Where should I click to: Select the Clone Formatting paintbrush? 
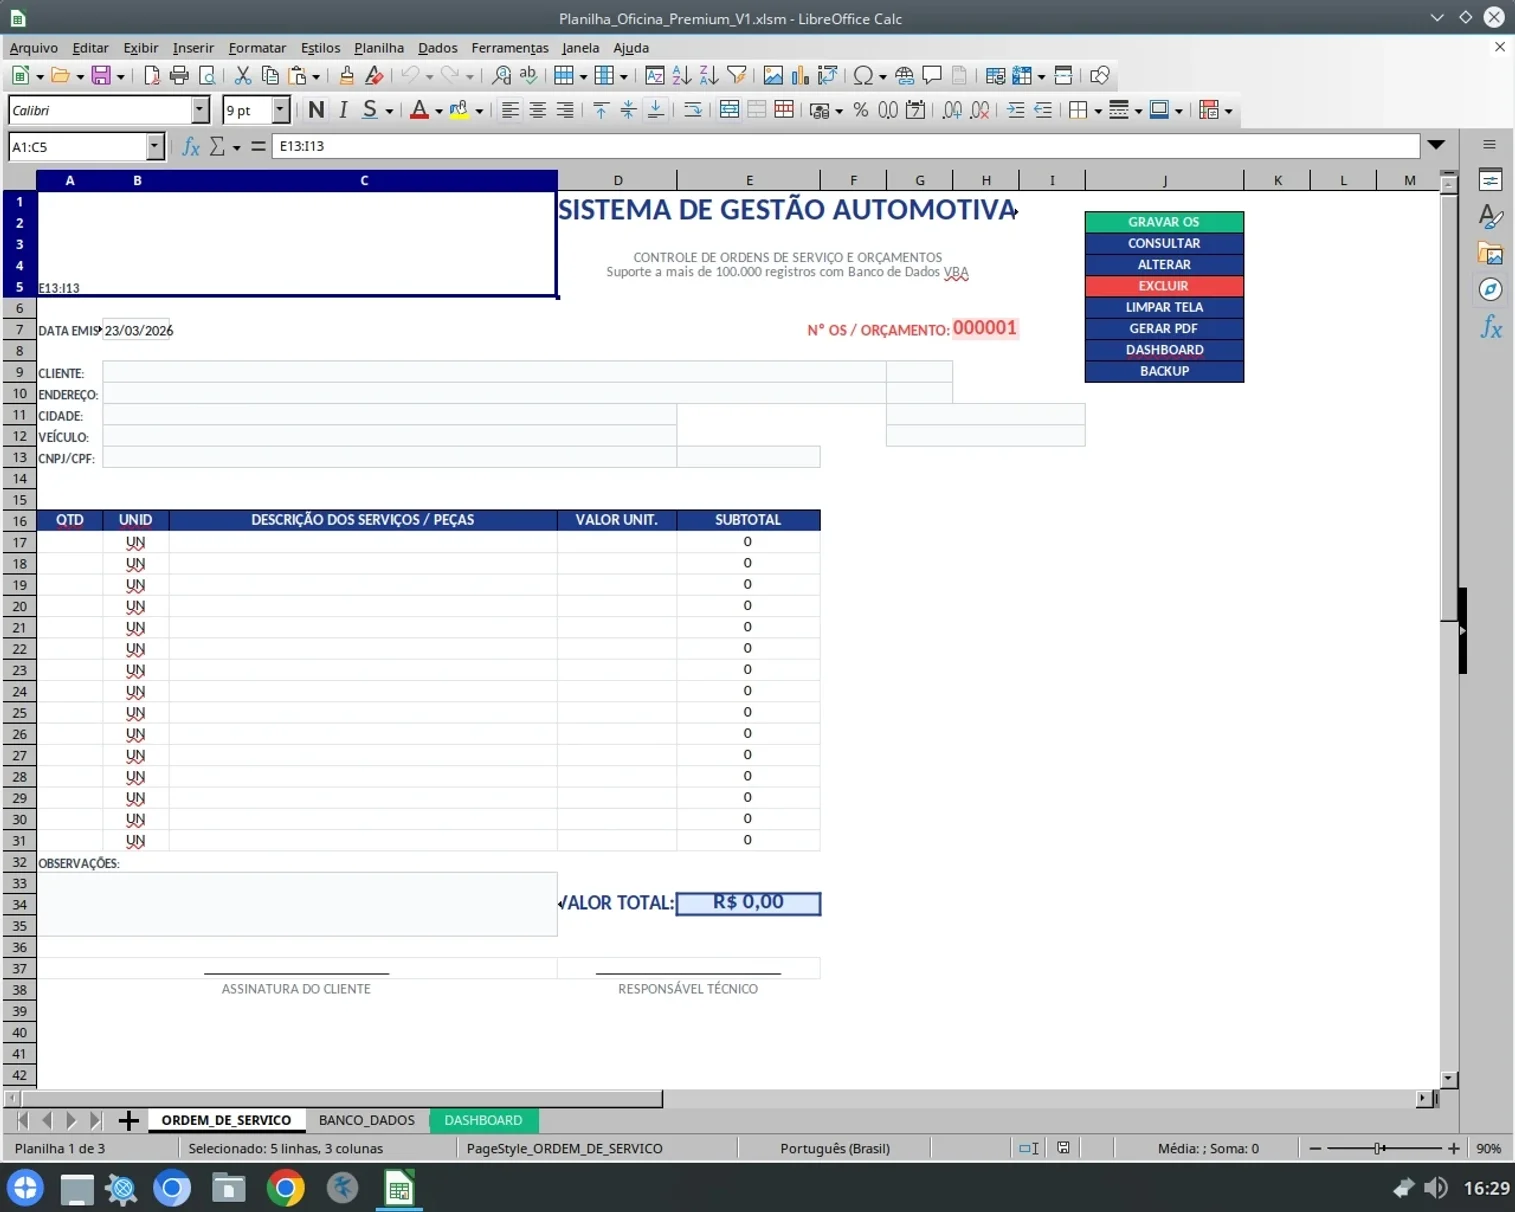tap(346, 75)
